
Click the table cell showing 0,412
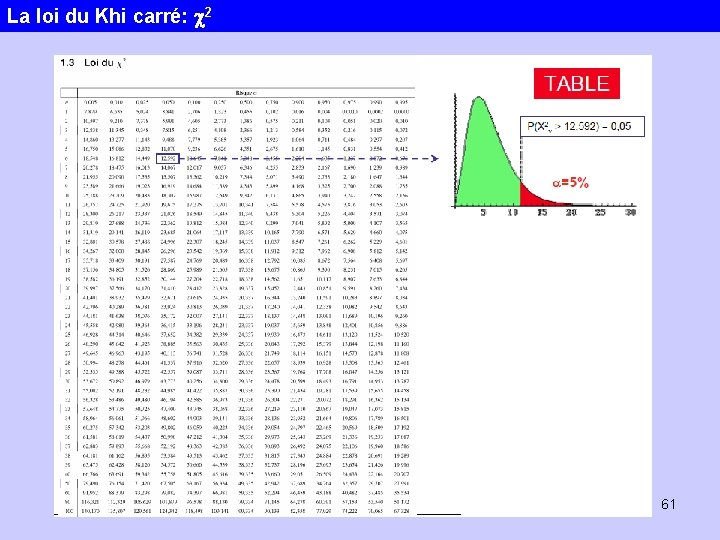[x=401, y=149]
